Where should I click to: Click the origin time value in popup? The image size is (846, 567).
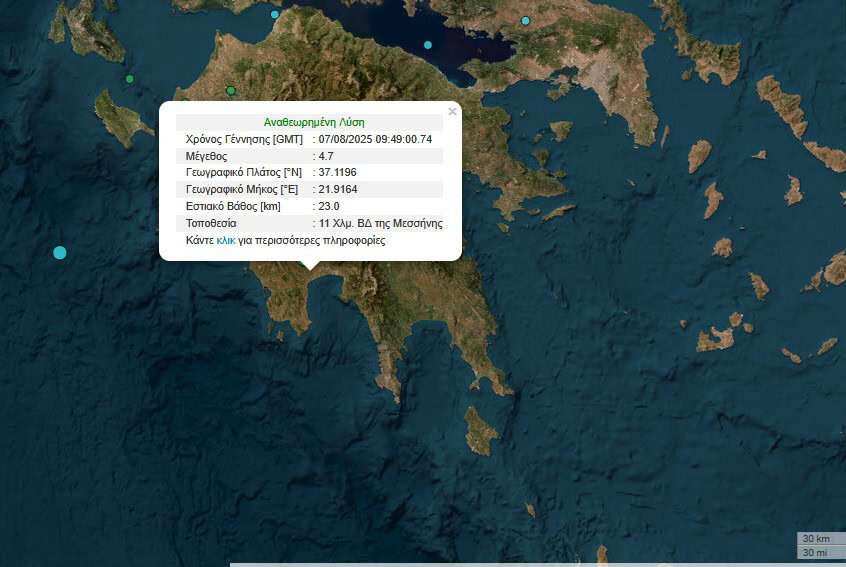click(375, 139)
